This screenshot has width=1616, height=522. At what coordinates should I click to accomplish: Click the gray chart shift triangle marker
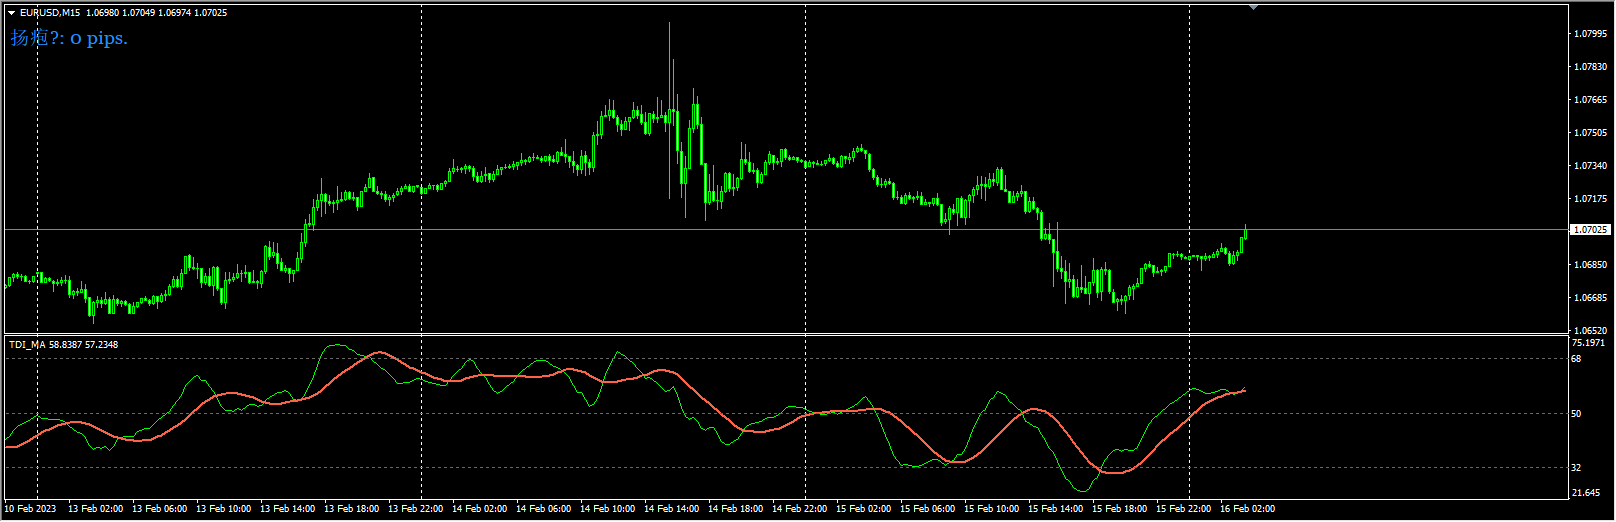(x=1253, y=7)
